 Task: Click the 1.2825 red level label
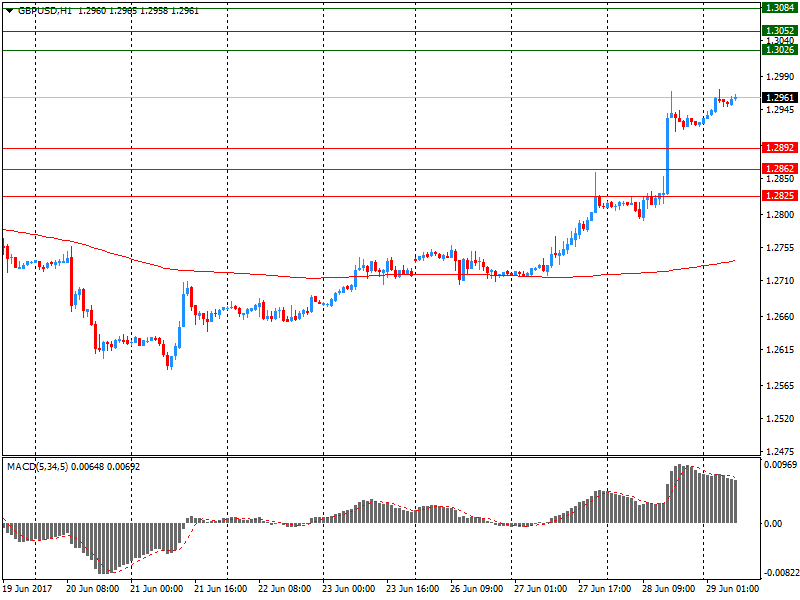point(780,195)
